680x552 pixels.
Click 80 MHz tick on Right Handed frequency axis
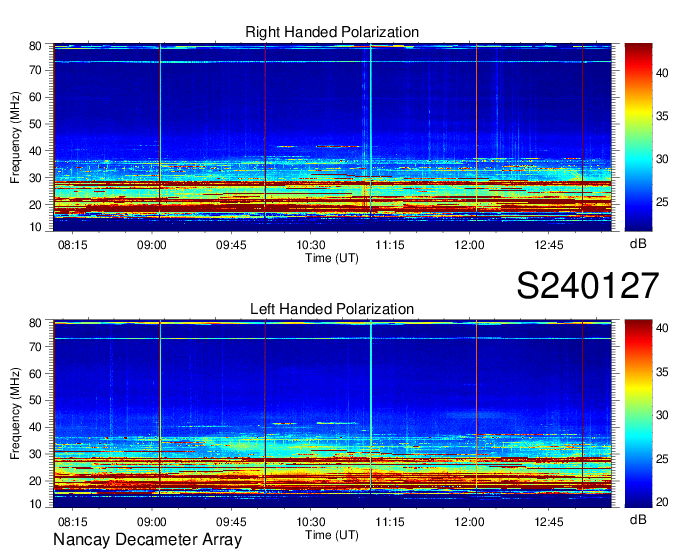[x=35, y=46]
